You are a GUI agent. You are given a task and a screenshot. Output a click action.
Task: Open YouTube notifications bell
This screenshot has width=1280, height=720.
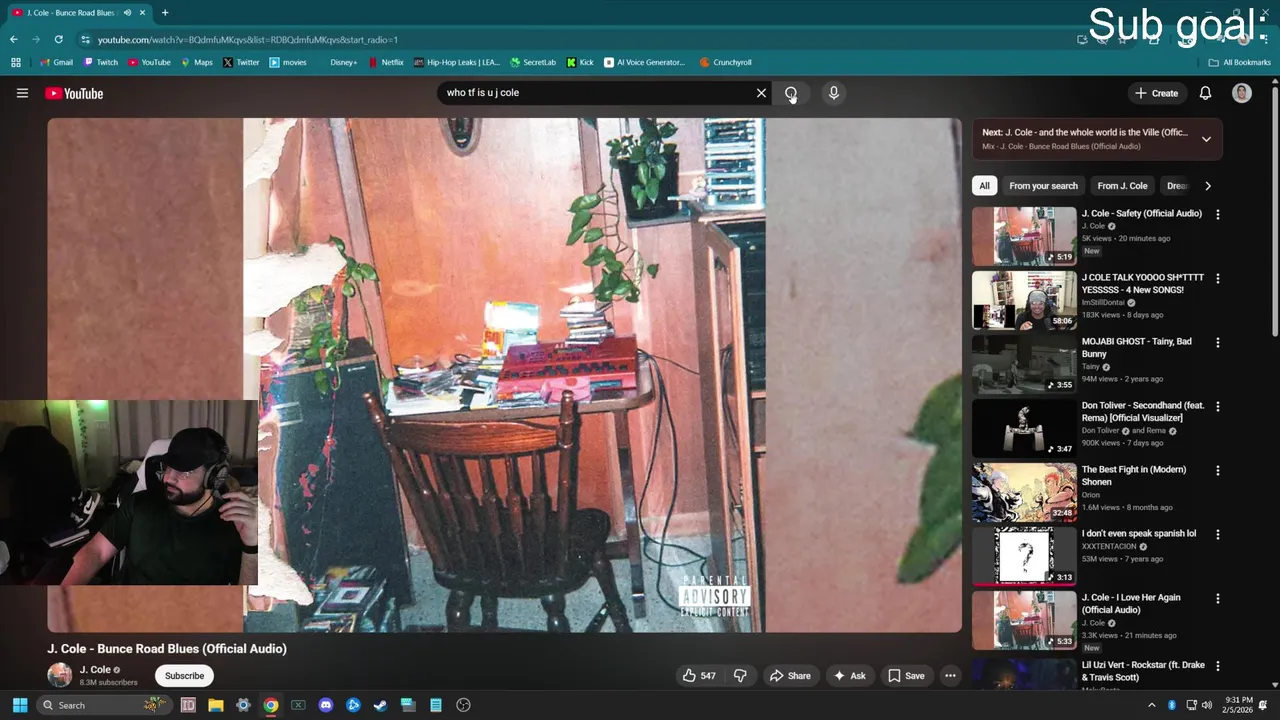[x=1205, y=93]
